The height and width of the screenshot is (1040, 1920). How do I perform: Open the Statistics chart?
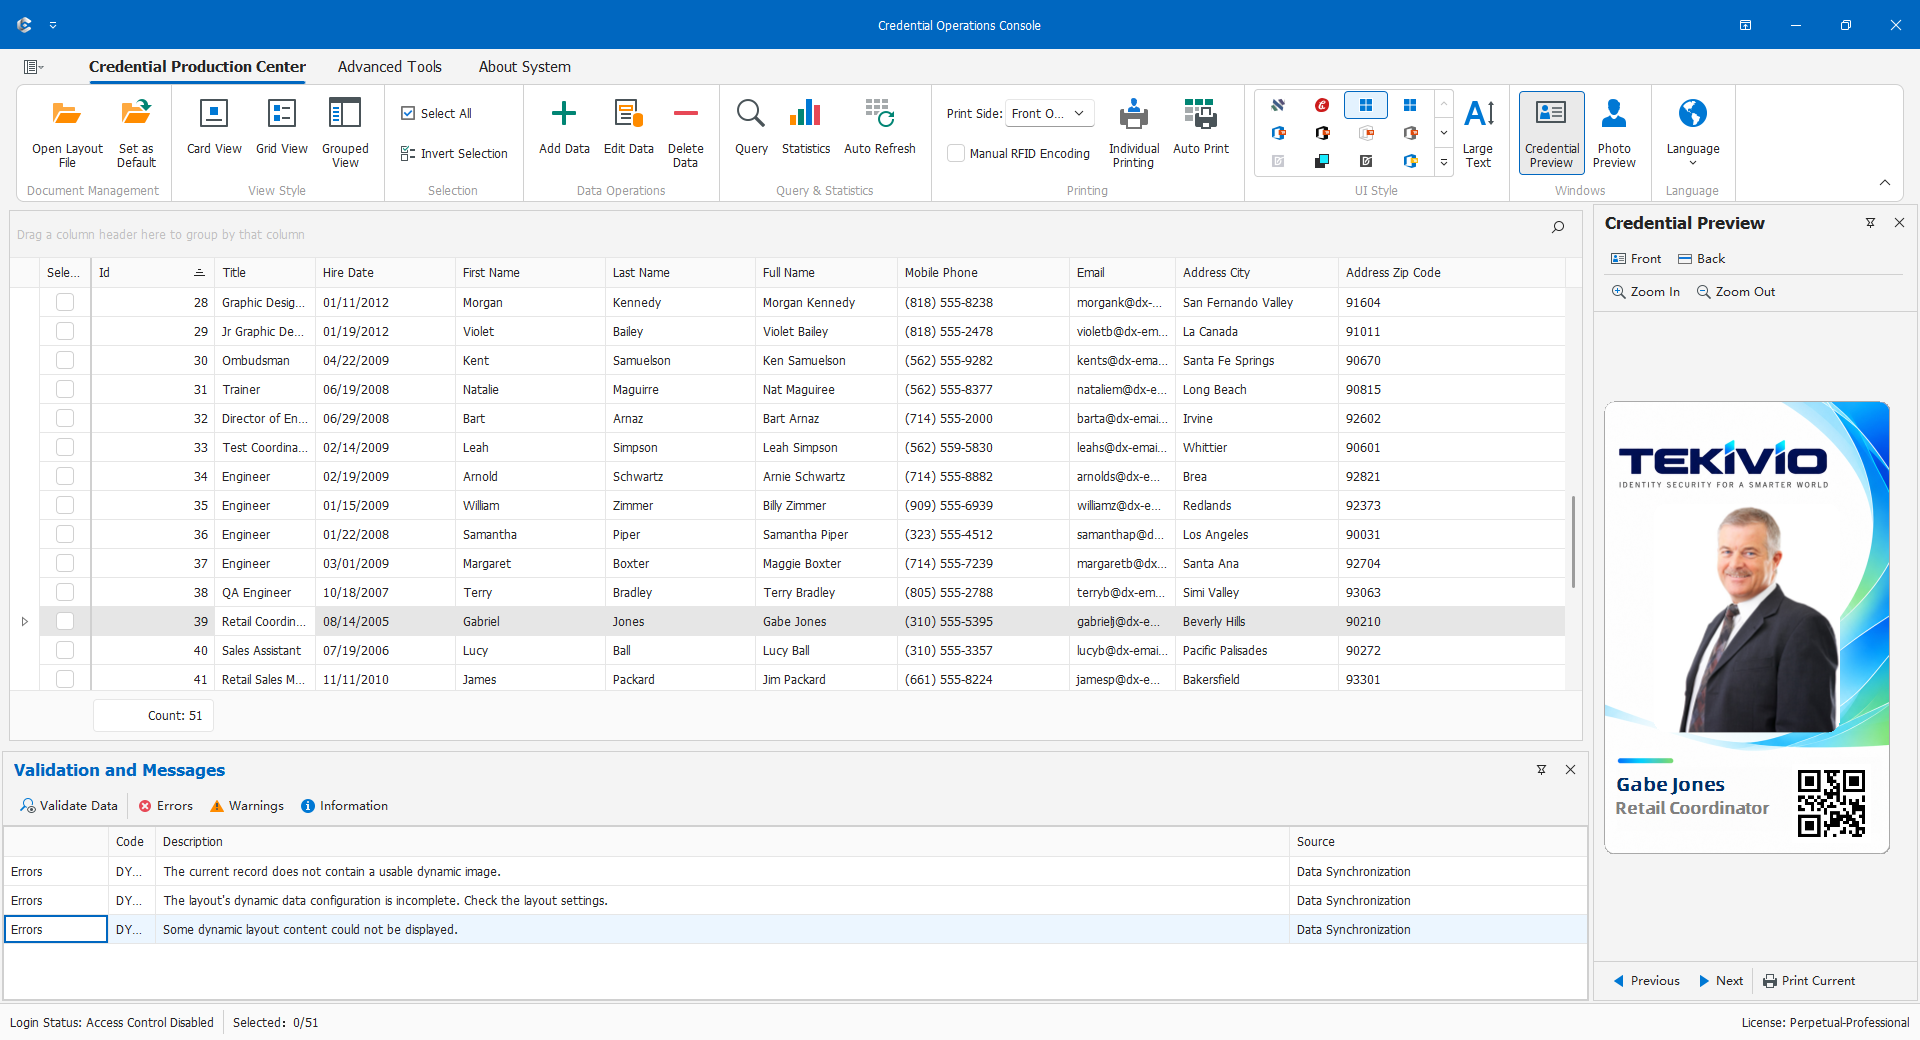(805, 128)
